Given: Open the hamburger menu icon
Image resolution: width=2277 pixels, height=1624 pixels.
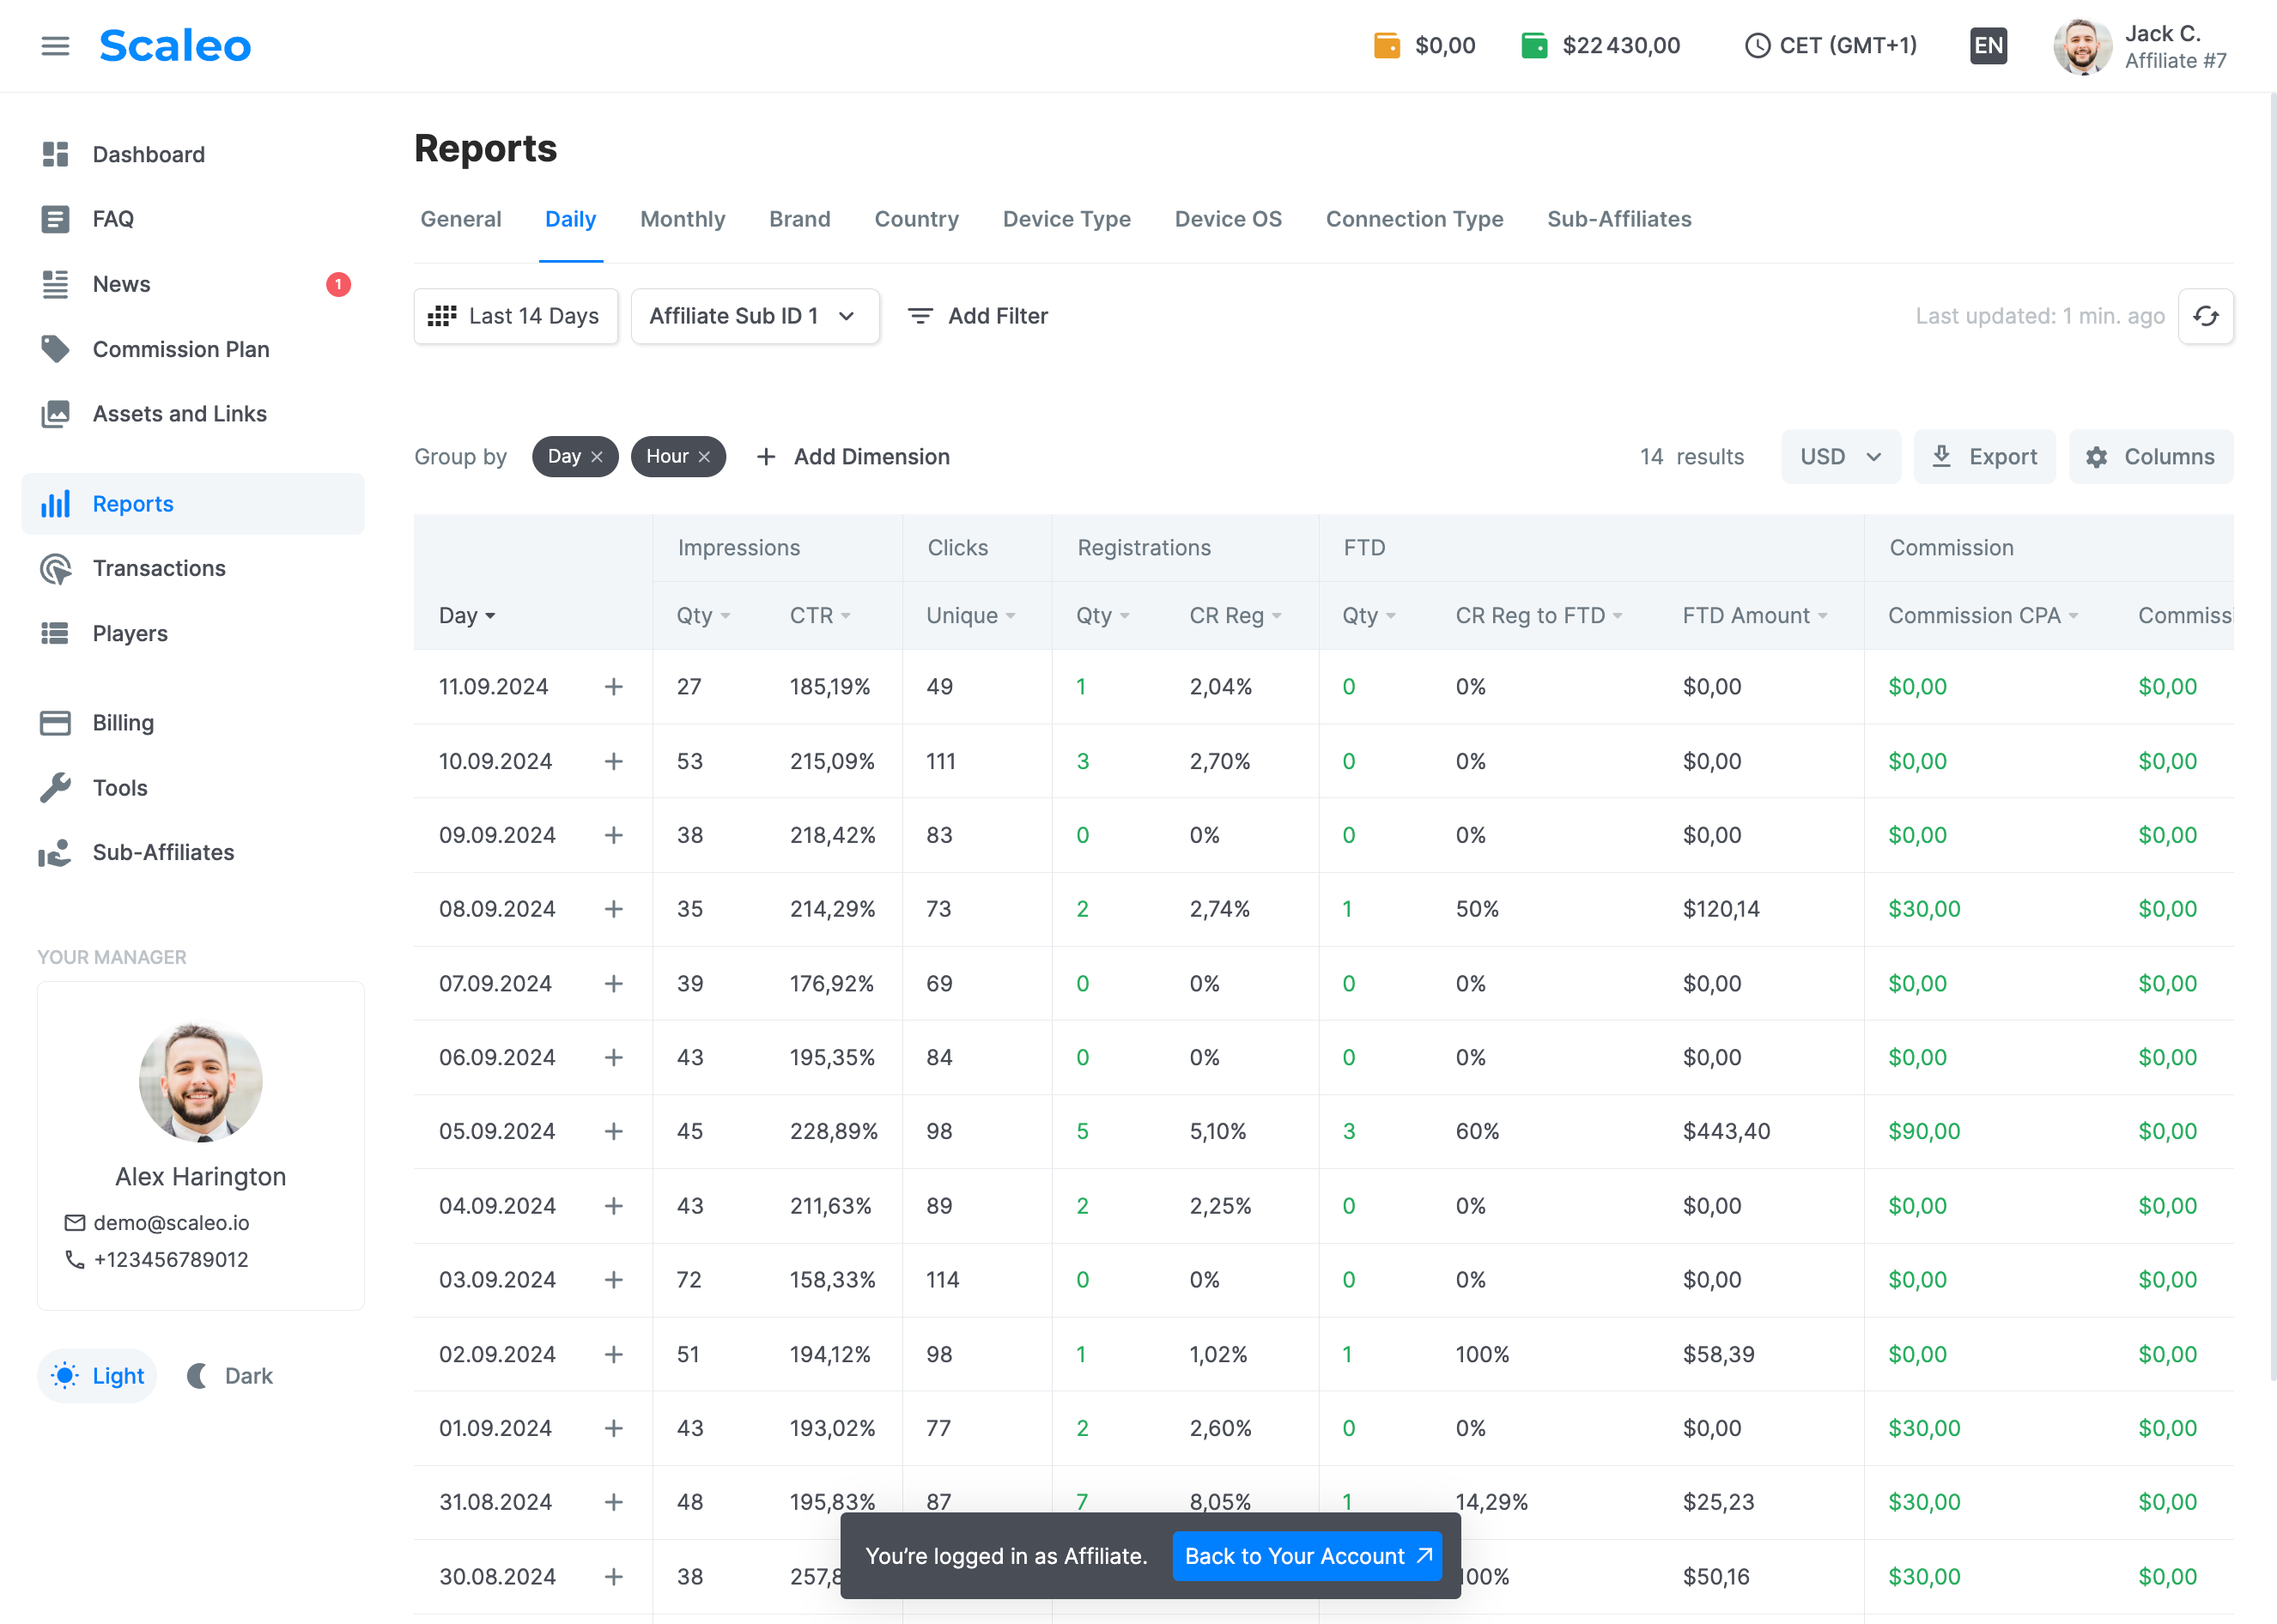Looking at the screenshot, I should tap(55, 46).
